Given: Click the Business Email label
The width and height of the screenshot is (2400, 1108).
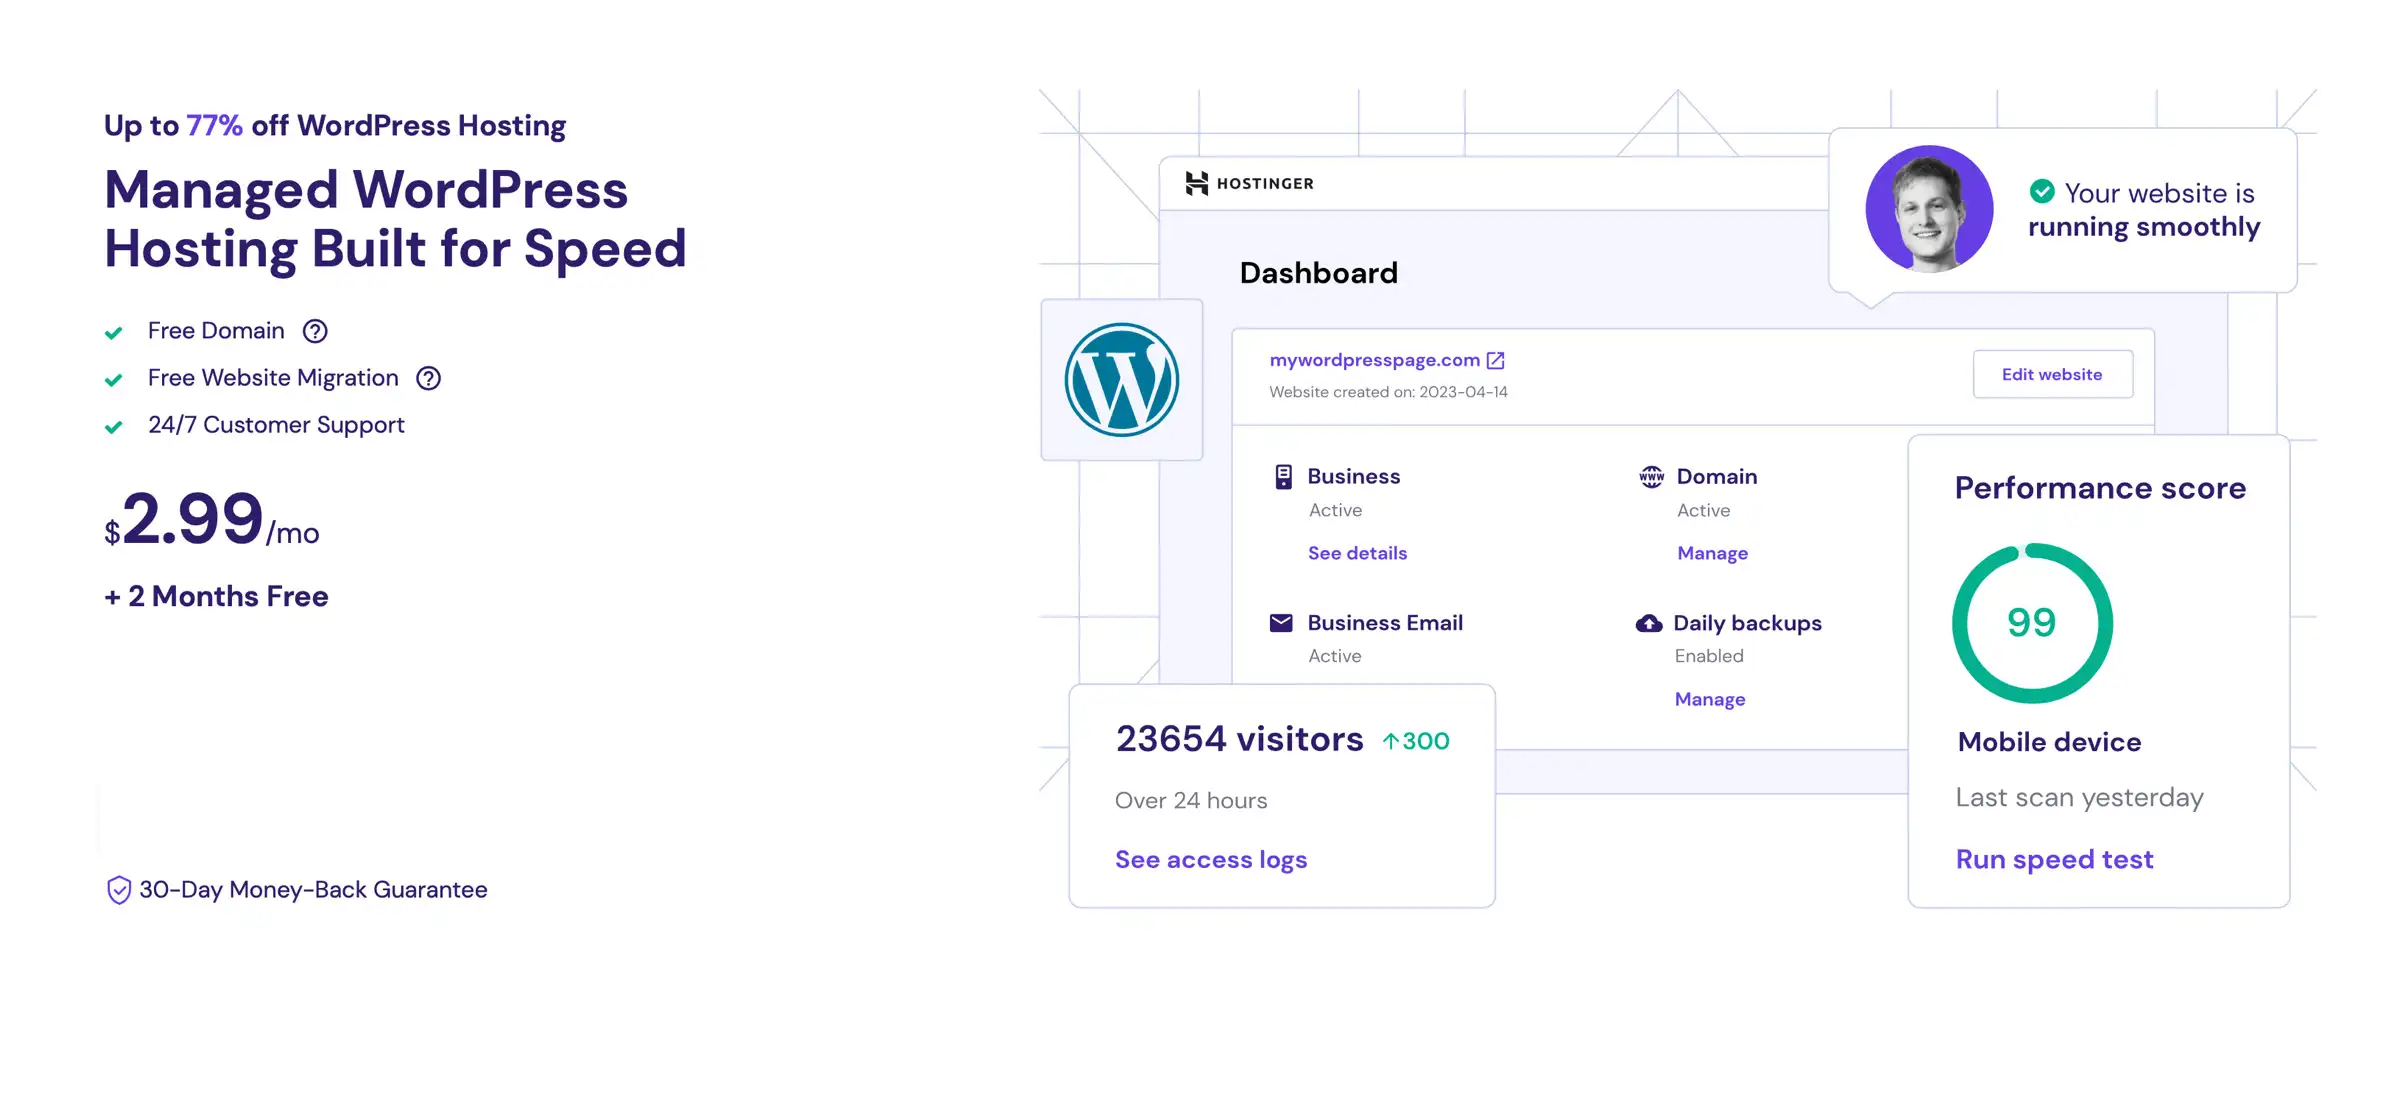Looking at the screenshot, I should [1385, 623].
